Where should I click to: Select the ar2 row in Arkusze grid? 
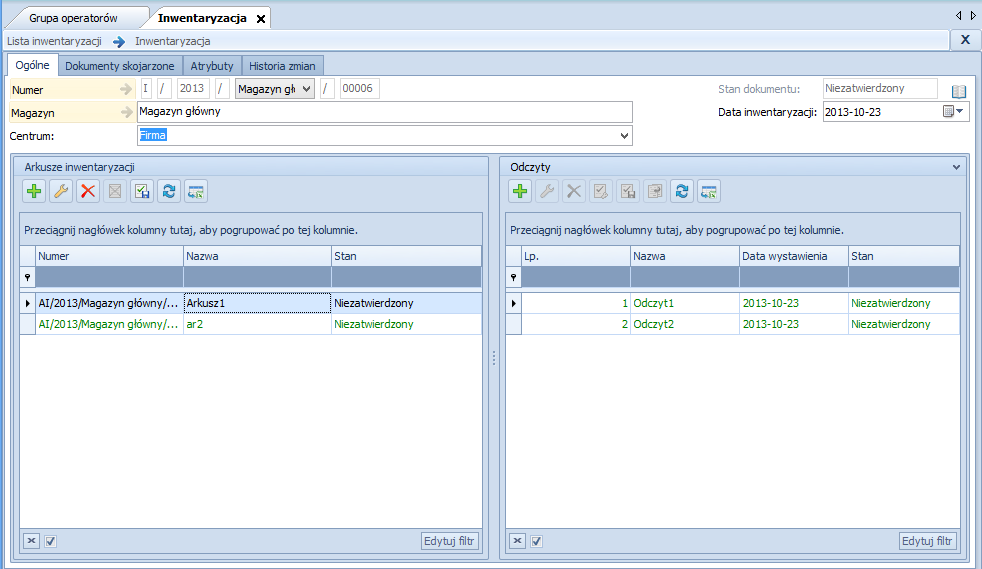click(251, 324)
